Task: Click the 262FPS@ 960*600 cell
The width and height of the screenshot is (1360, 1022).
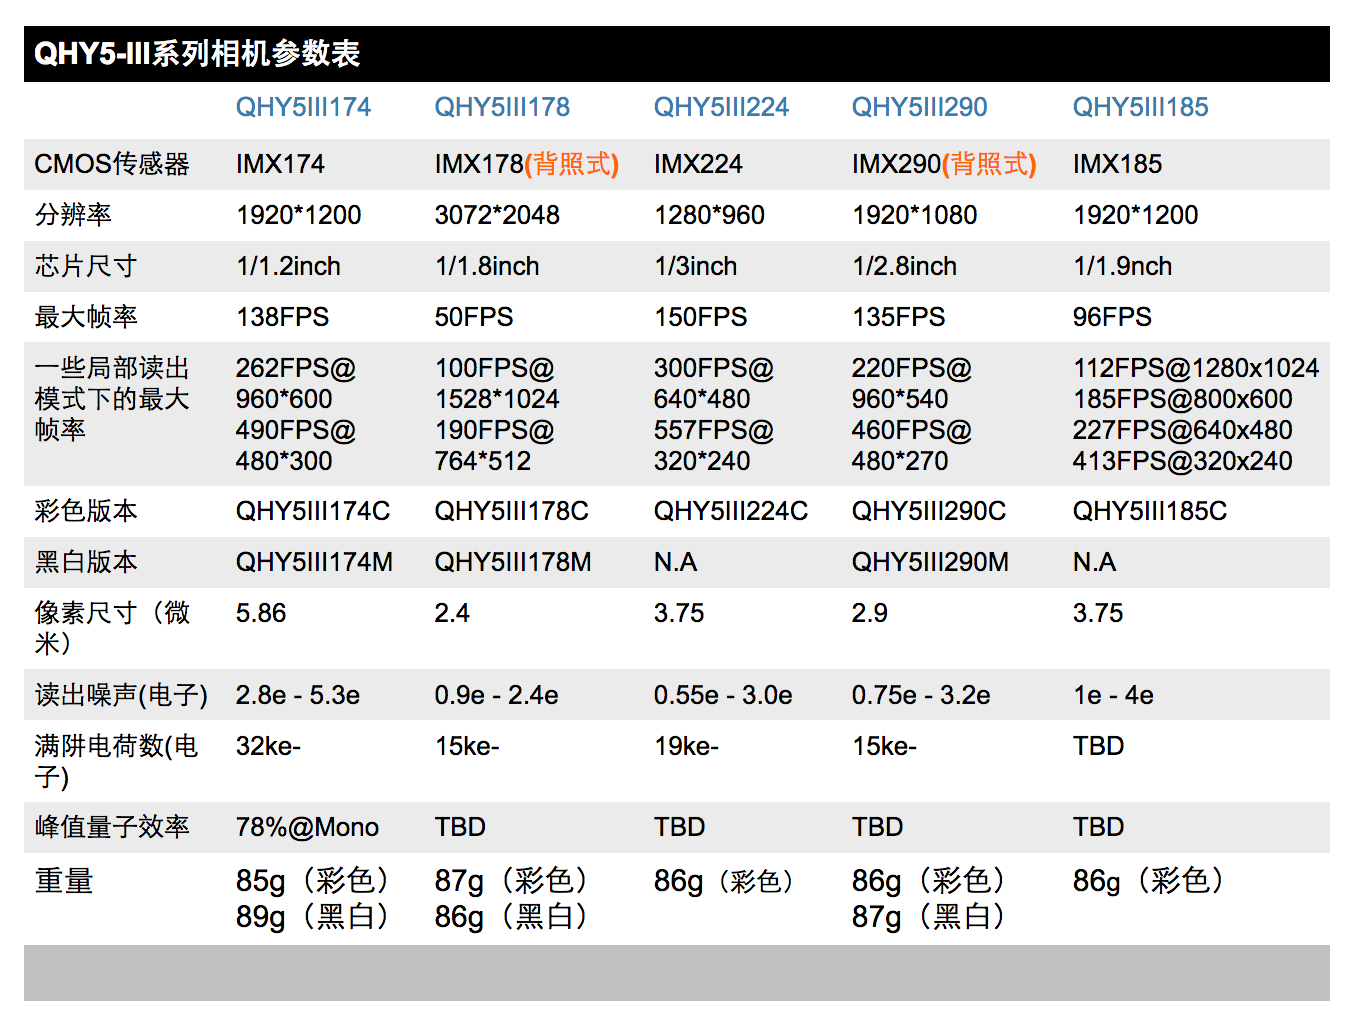Action: click(x=296, y=384)
